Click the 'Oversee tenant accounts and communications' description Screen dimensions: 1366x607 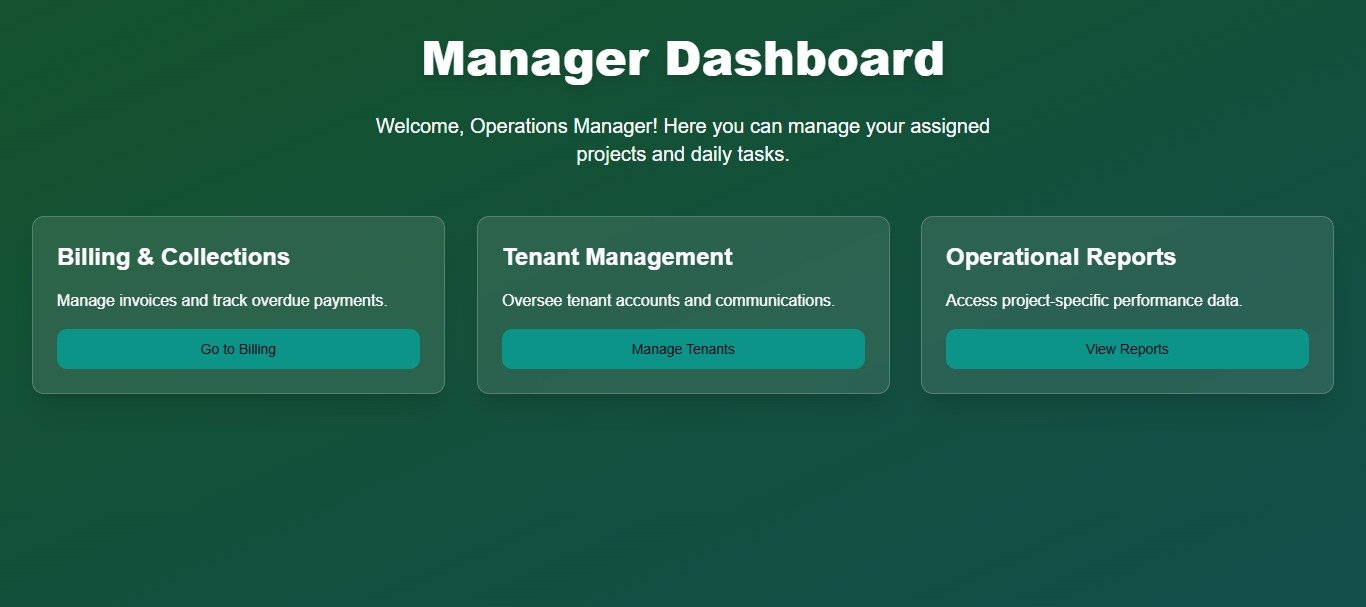pyautogui.click(x=667, y=300)
